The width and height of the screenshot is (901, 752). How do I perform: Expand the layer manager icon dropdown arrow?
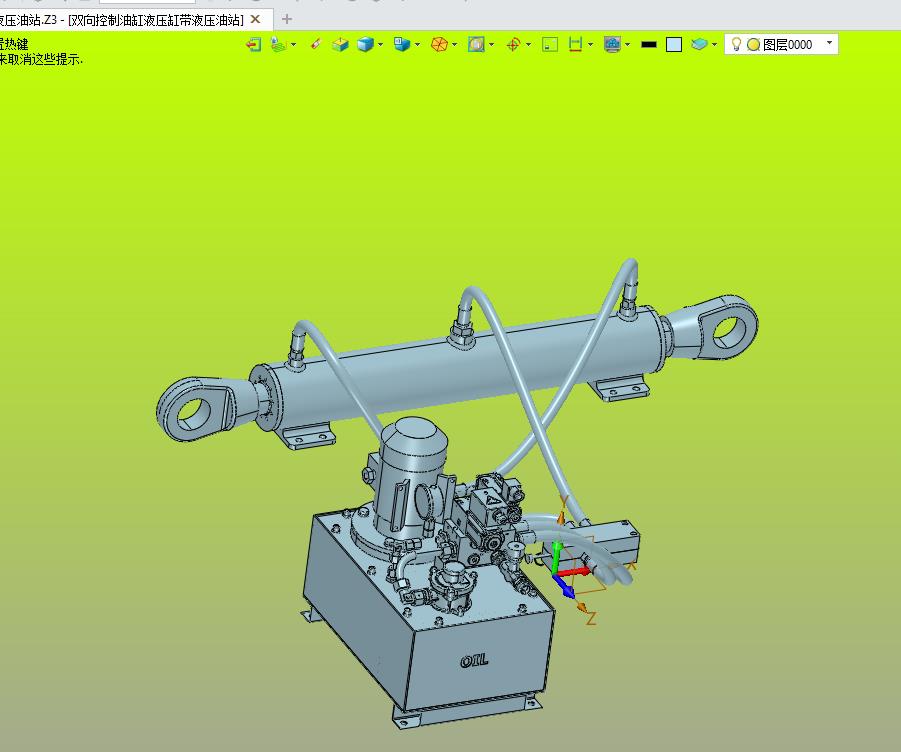tap(294, 44)
